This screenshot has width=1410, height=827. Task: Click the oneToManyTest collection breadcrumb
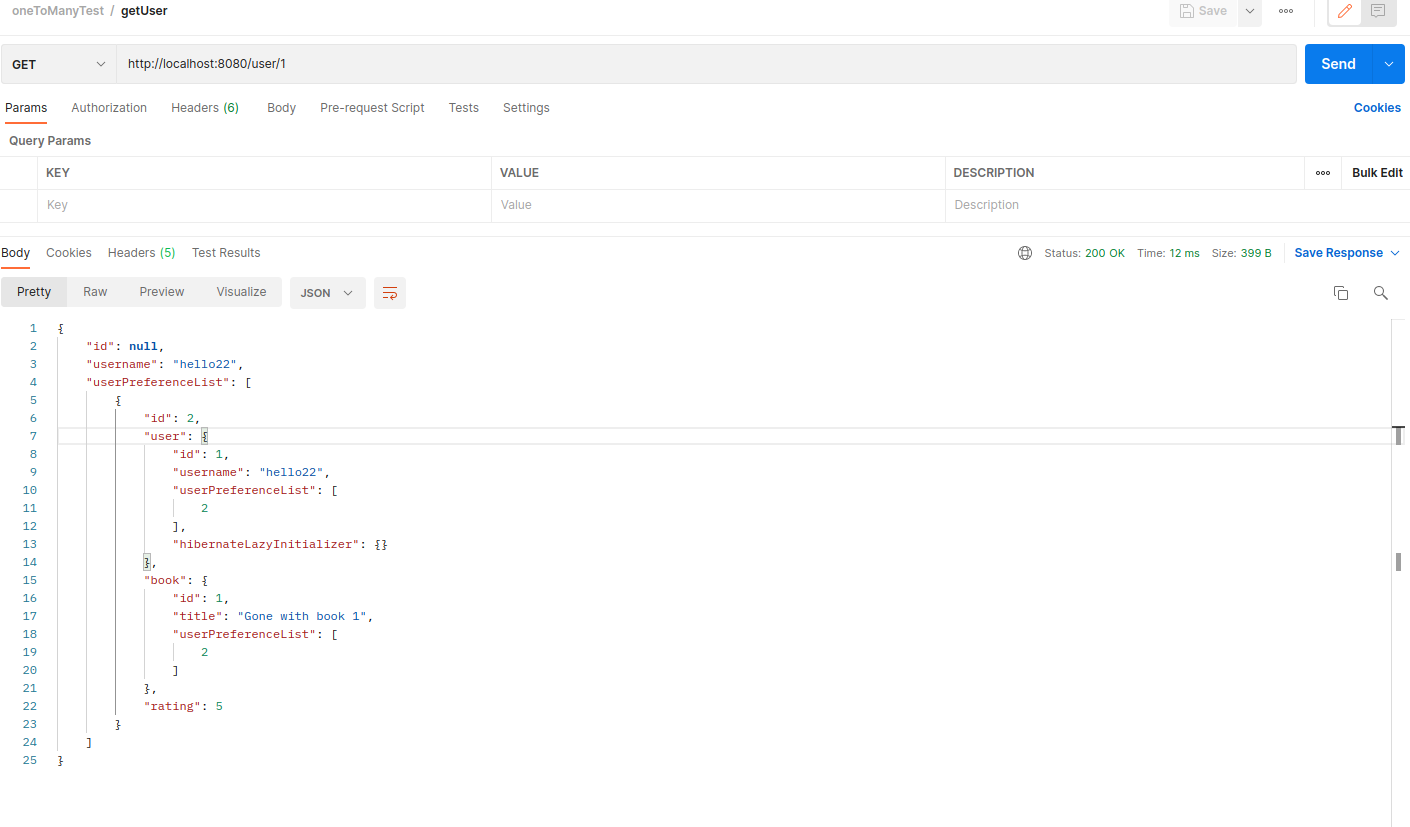58,11
